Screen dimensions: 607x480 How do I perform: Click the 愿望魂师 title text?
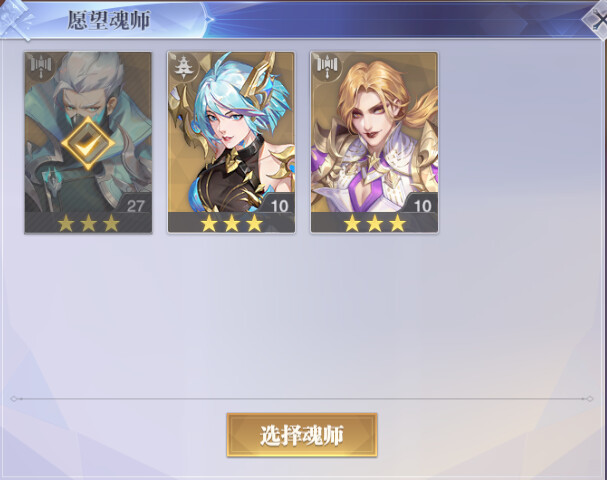tap(109, 20)
